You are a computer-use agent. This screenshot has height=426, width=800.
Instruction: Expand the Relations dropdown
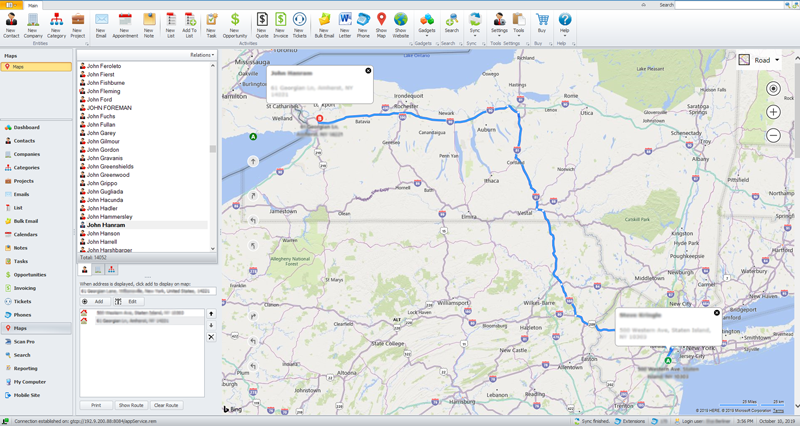tap(201, 55)
